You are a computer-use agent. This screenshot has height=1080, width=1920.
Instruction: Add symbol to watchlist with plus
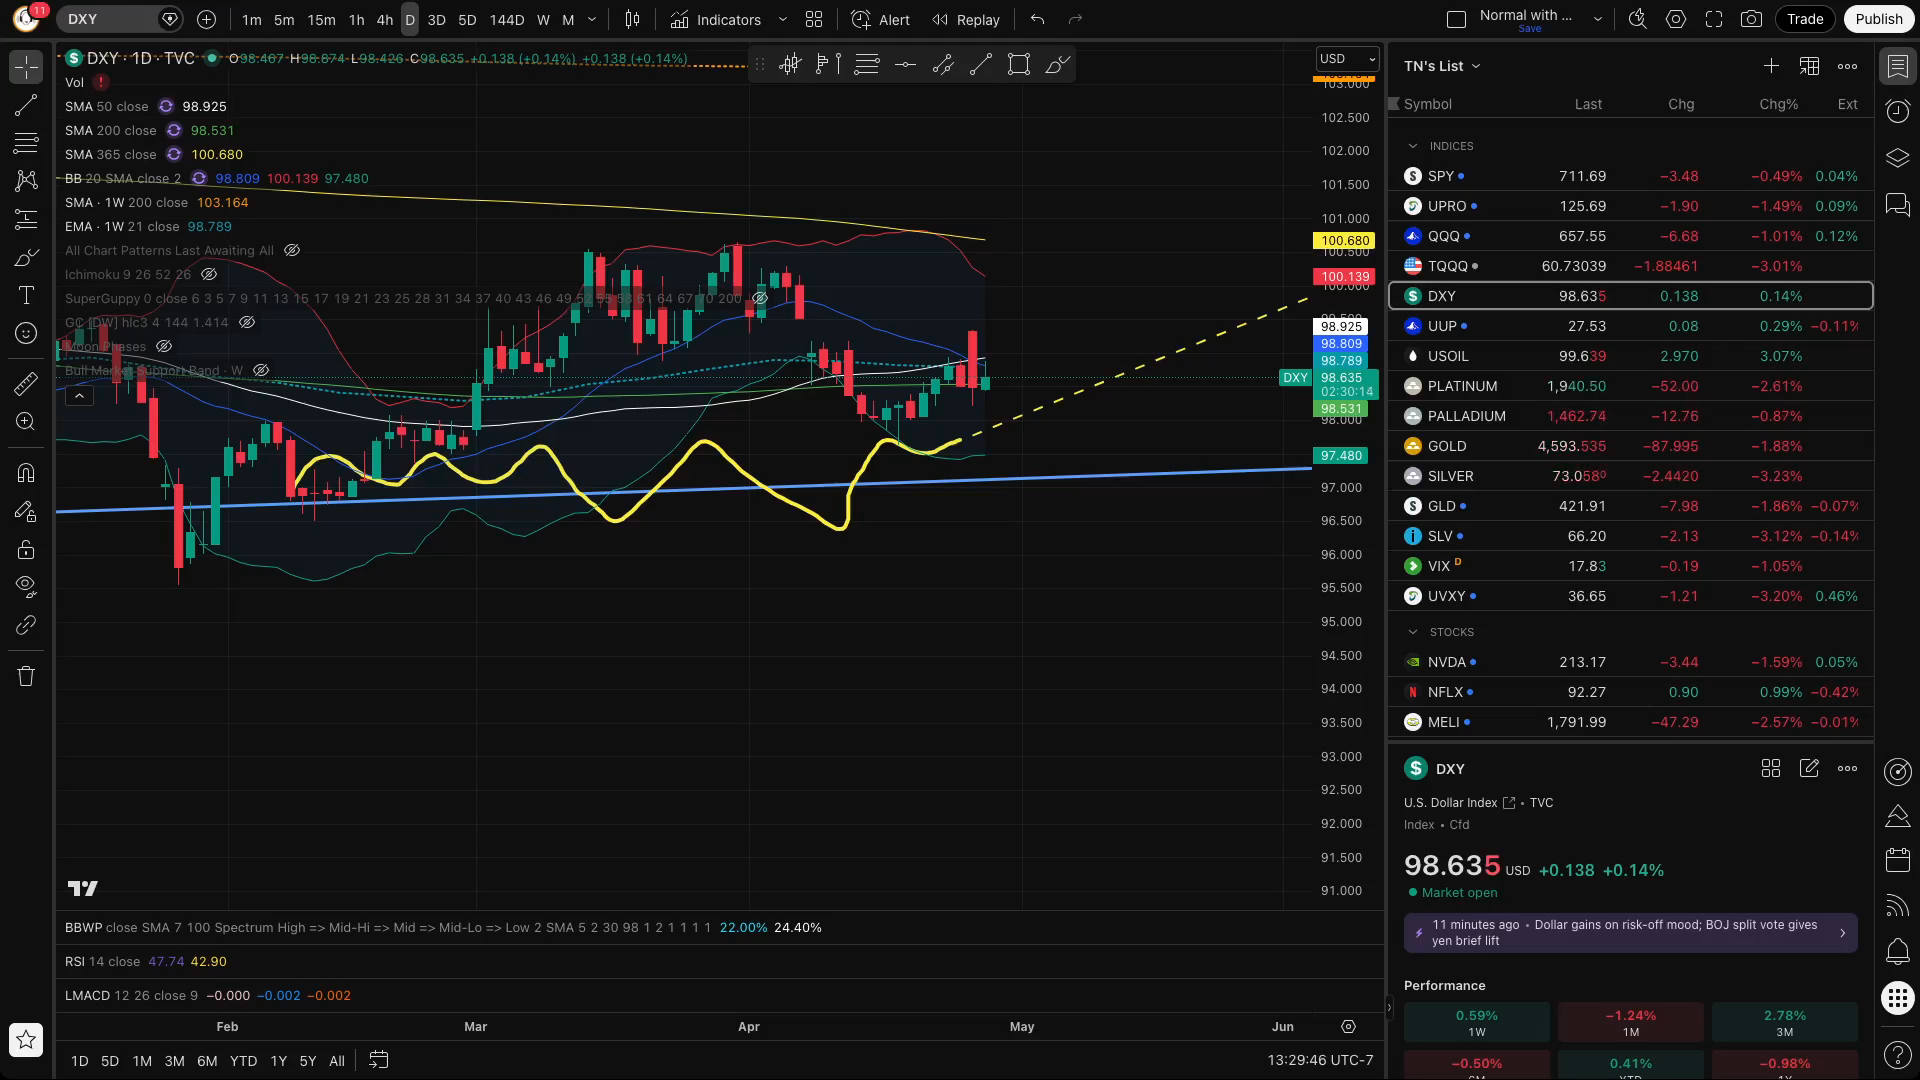(1771, 66)
